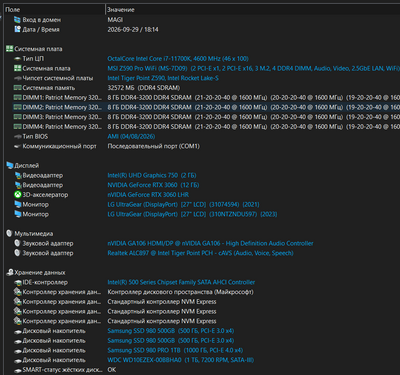Click the DIMM4 memory module icon
This screenshot has width=400, height=375.
tap(17, 127)
